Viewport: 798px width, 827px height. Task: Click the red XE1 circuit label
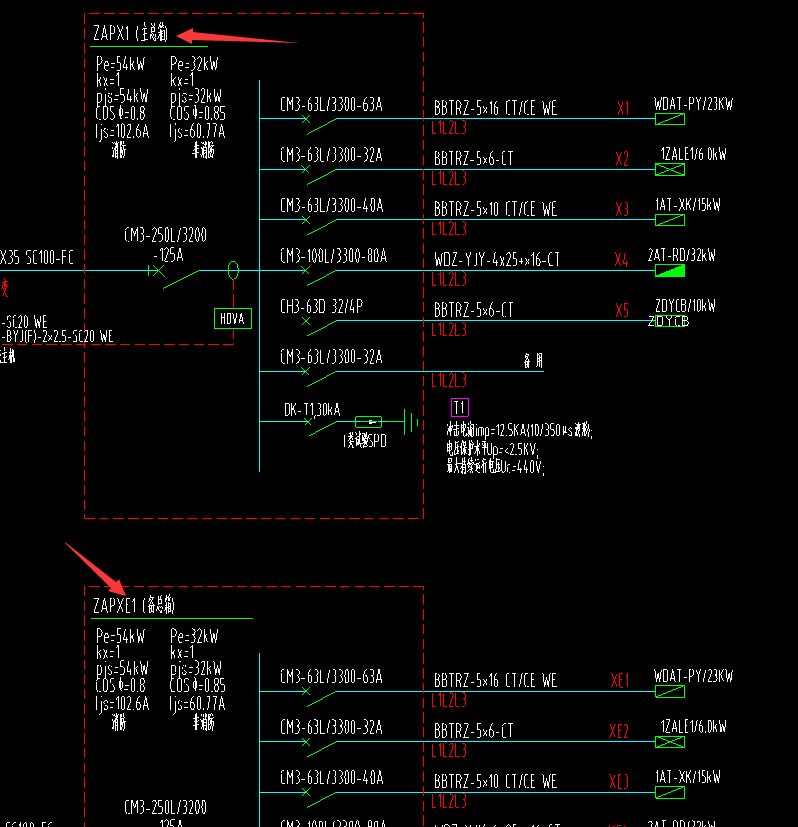click(620, 681)
